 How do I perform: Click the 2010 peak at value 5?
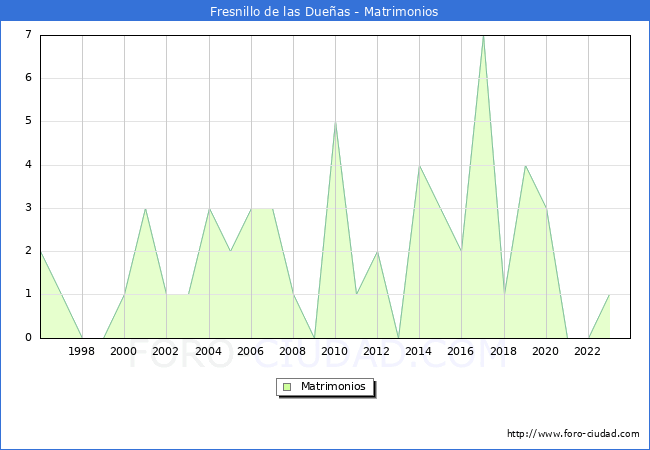coord(335,122)
